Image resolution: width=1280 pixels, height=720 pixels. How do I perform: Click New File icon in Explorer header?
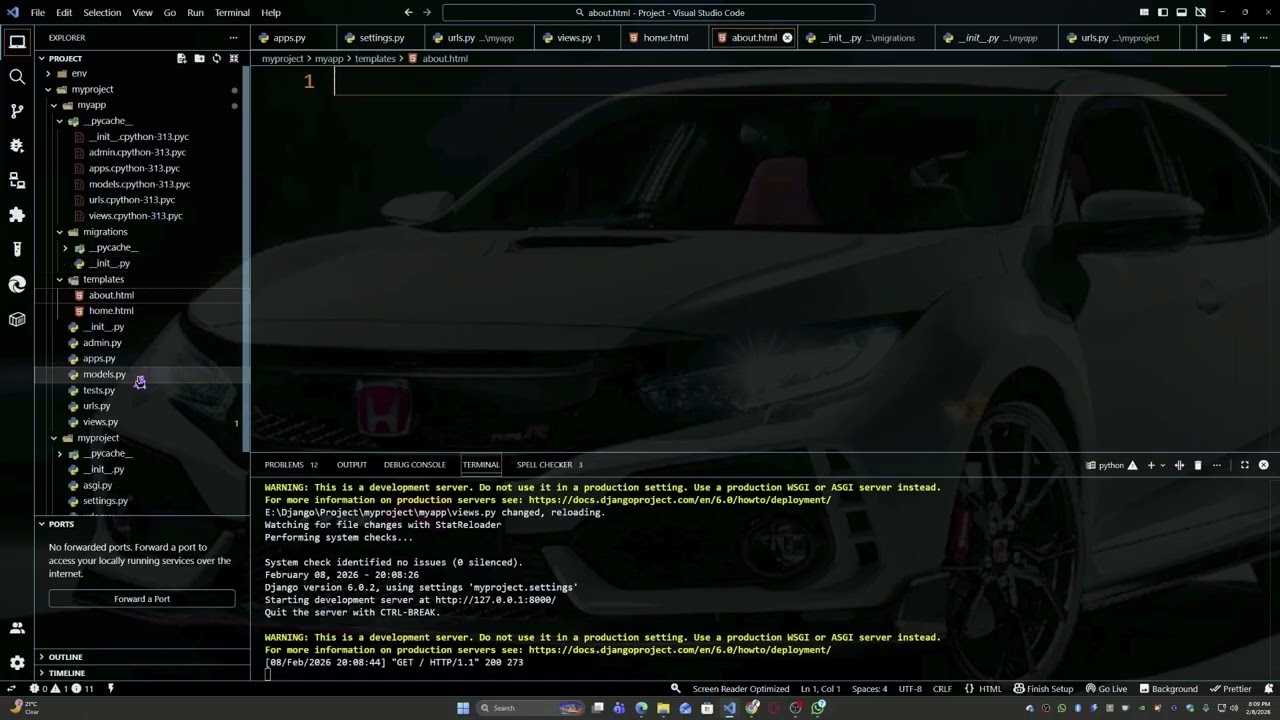(x=181, y=58)
